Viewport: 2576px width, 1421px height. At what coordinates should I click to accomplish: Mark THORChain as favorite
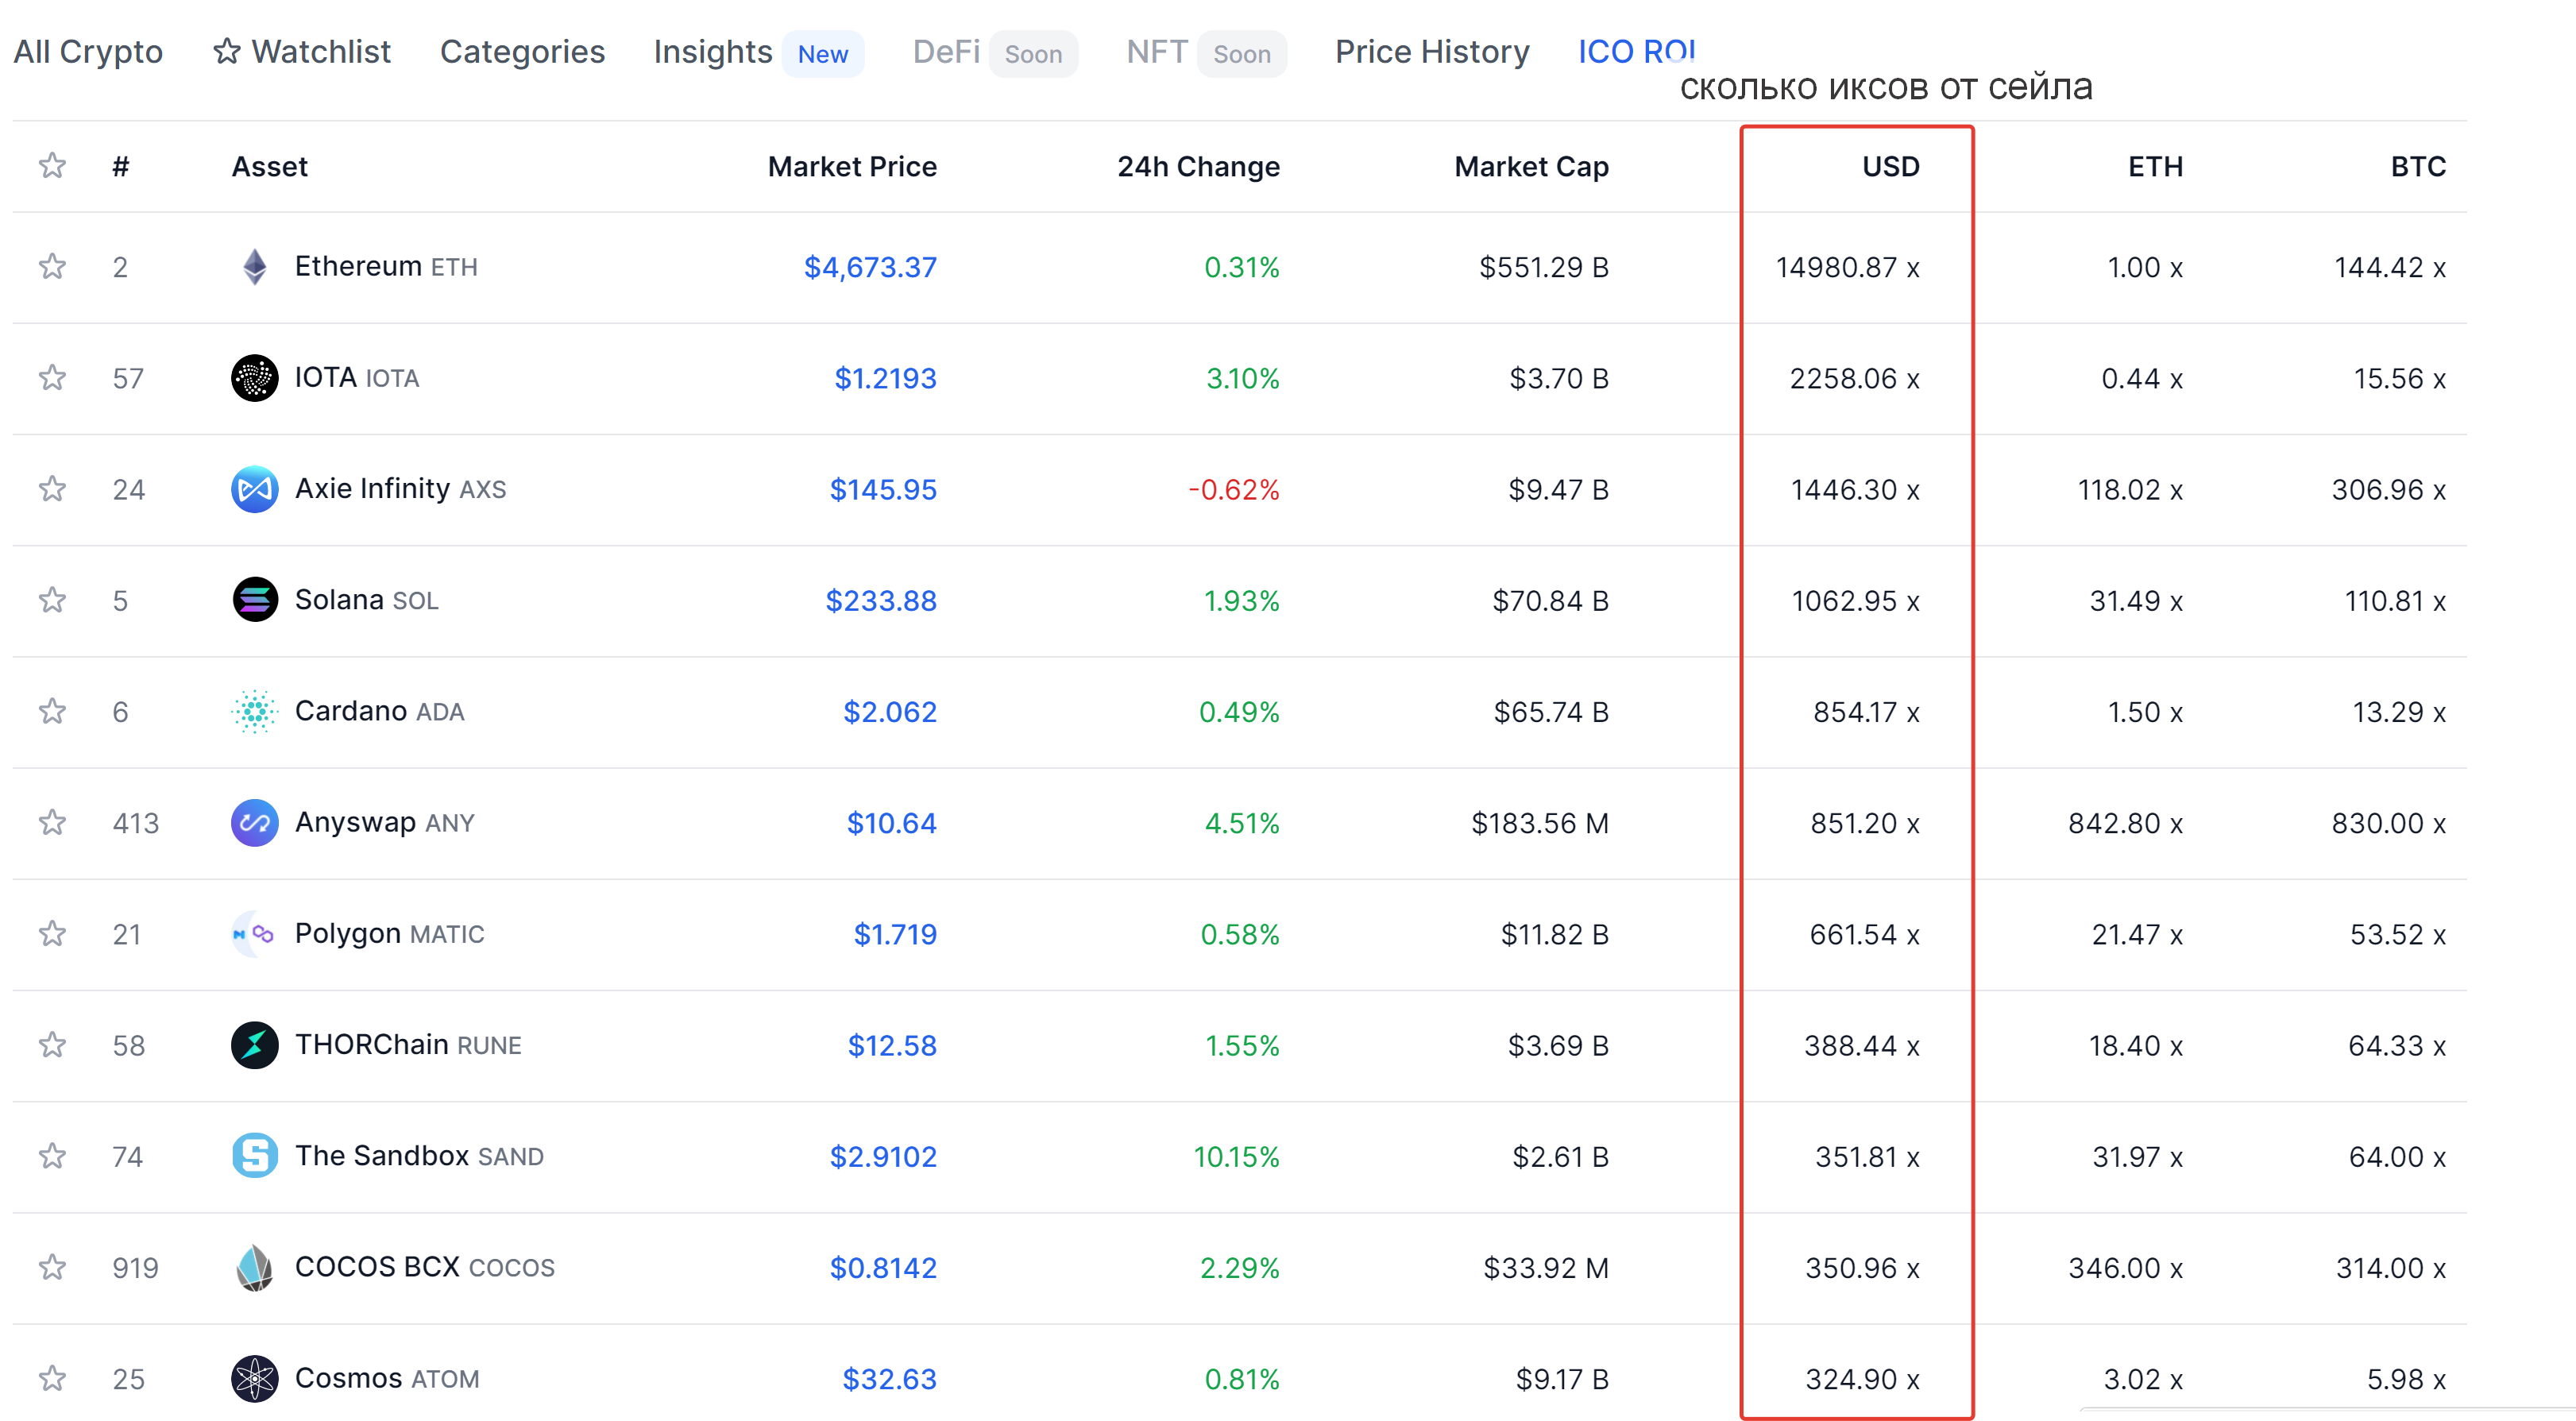click(52, 1045)
